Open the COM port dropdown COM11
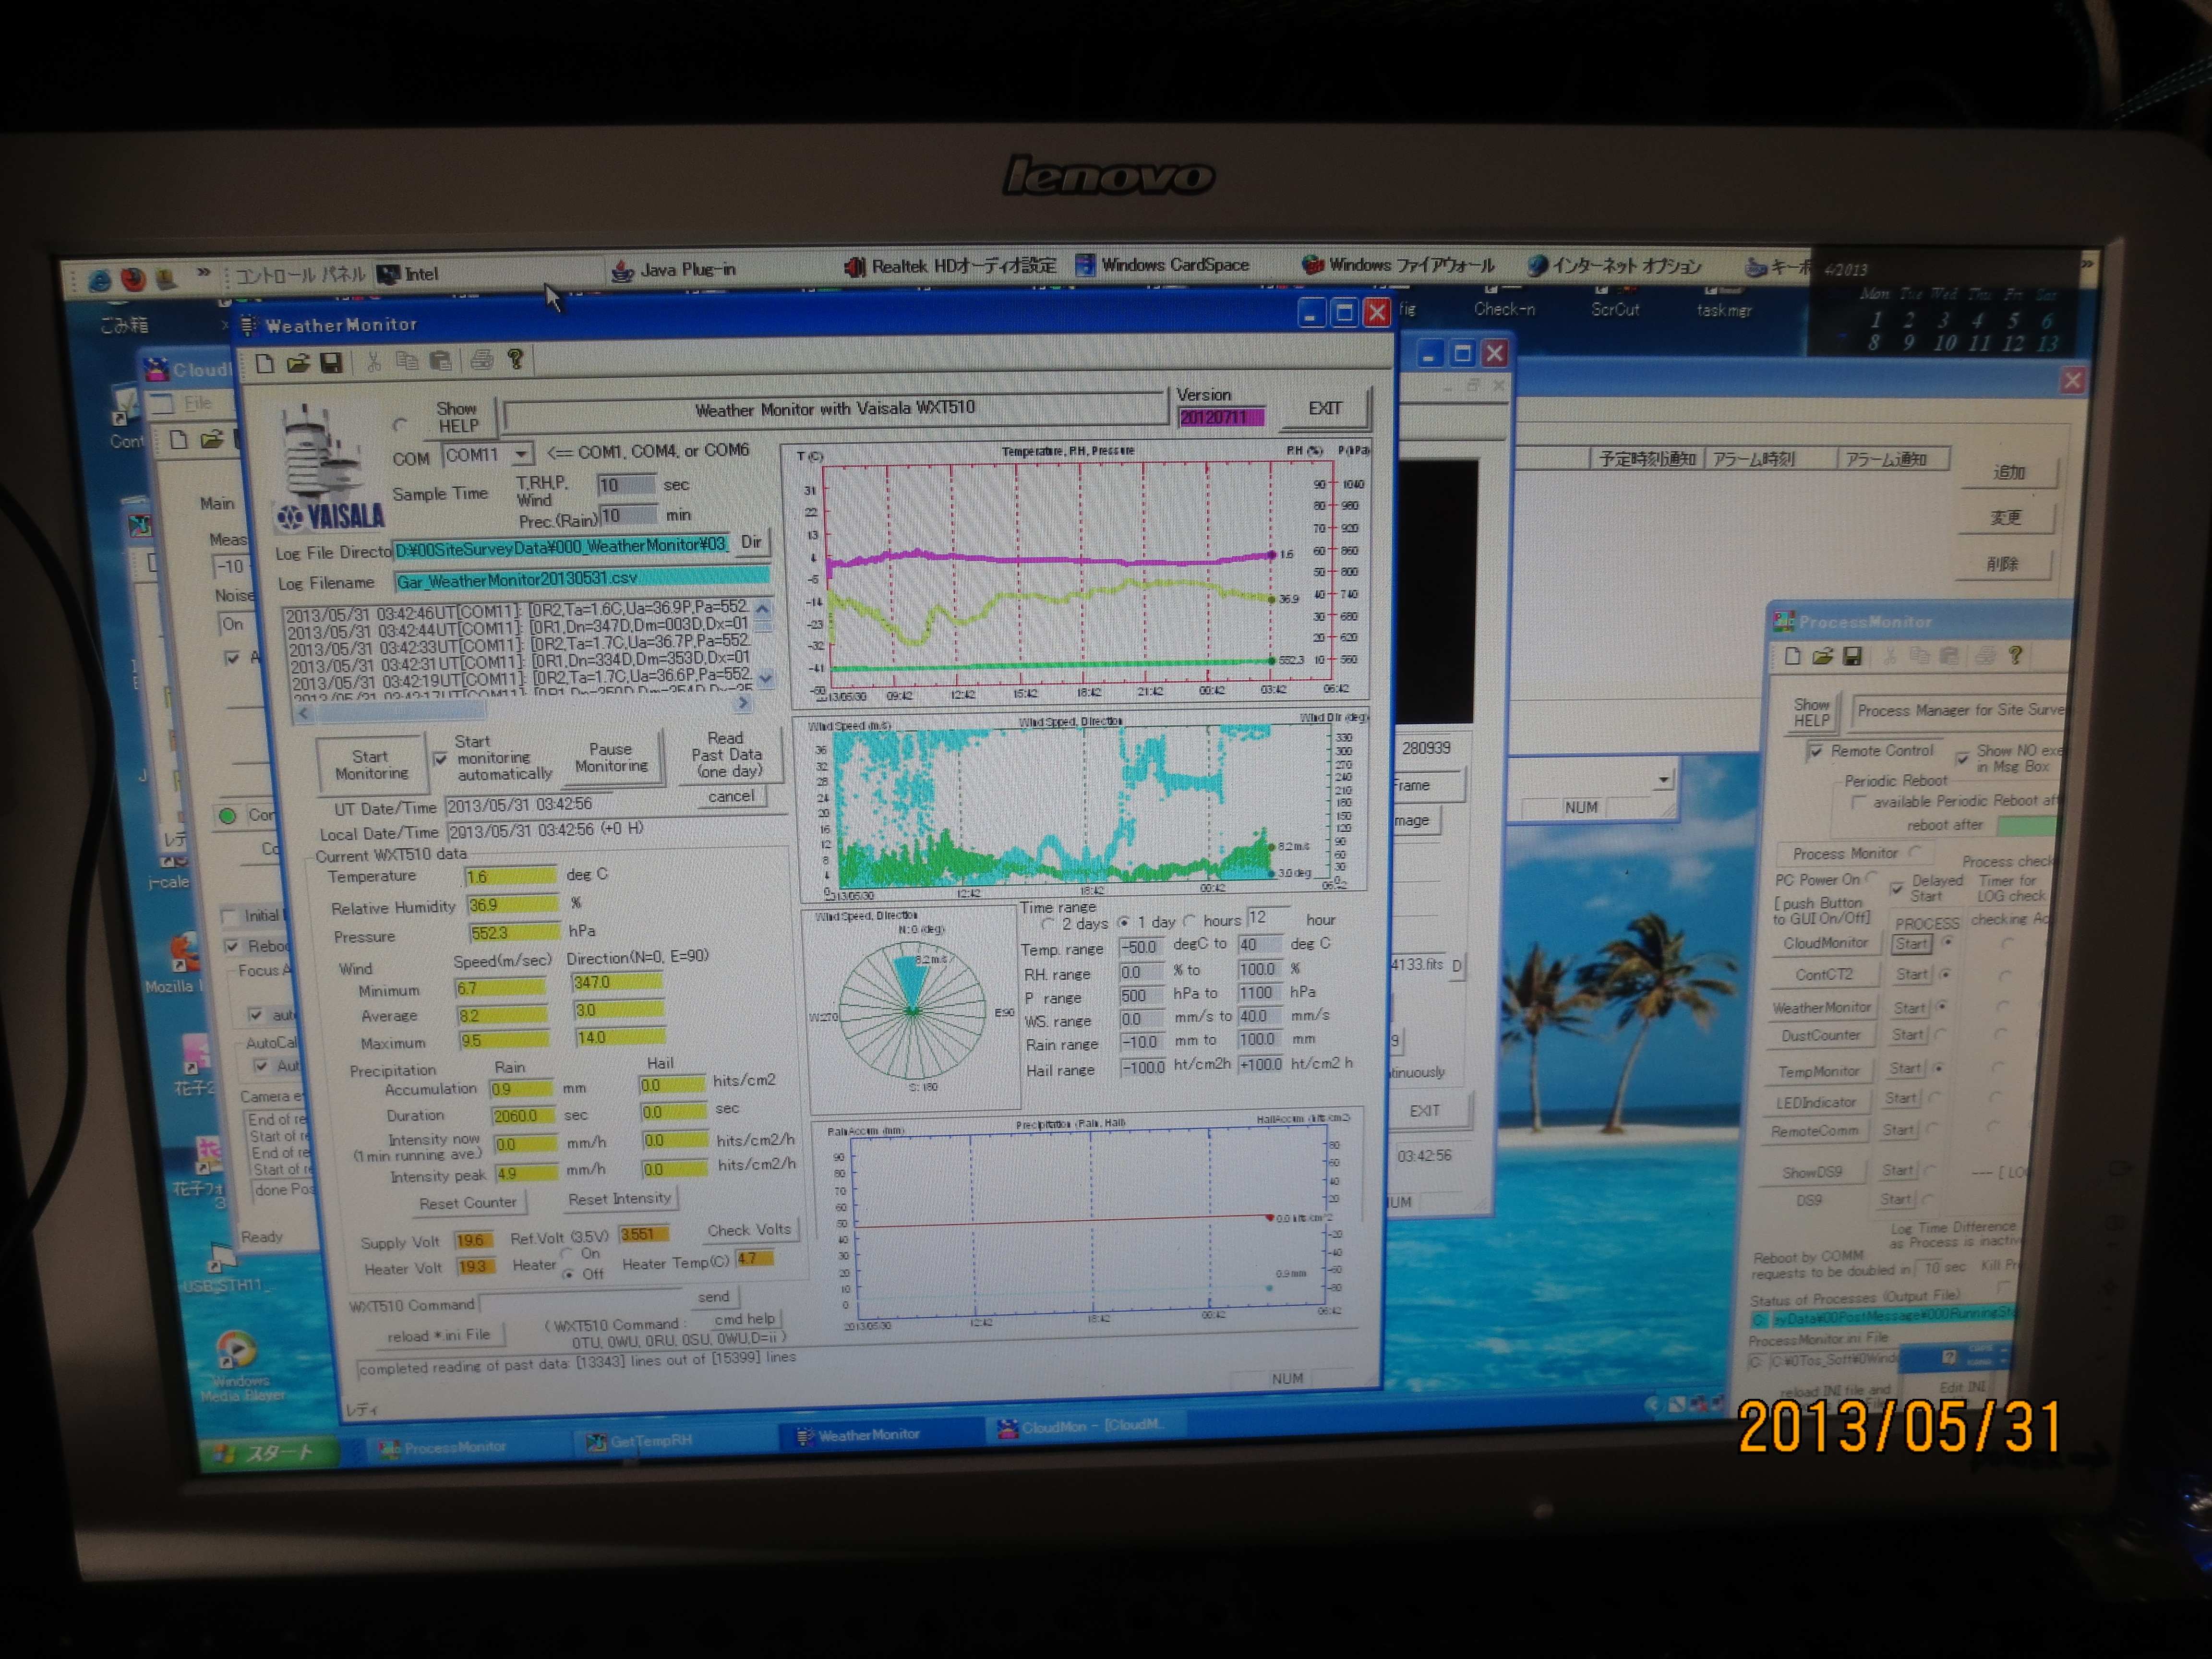This screenshot has width=2212, height=1659. [520, 455]
